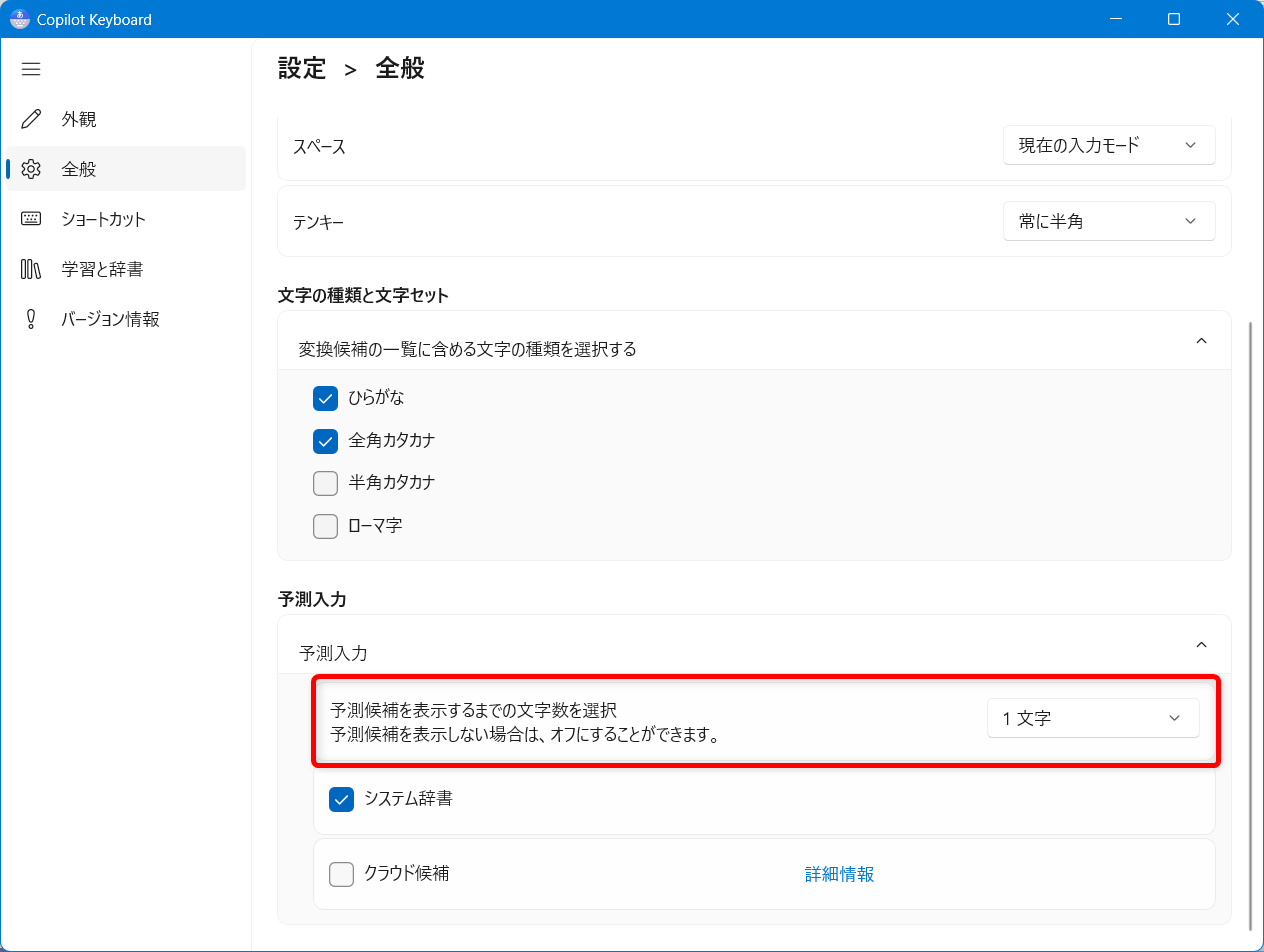Click the スペース row label
The height and width of the screenshot is (952, 1264).
click(x=319, y=147)
